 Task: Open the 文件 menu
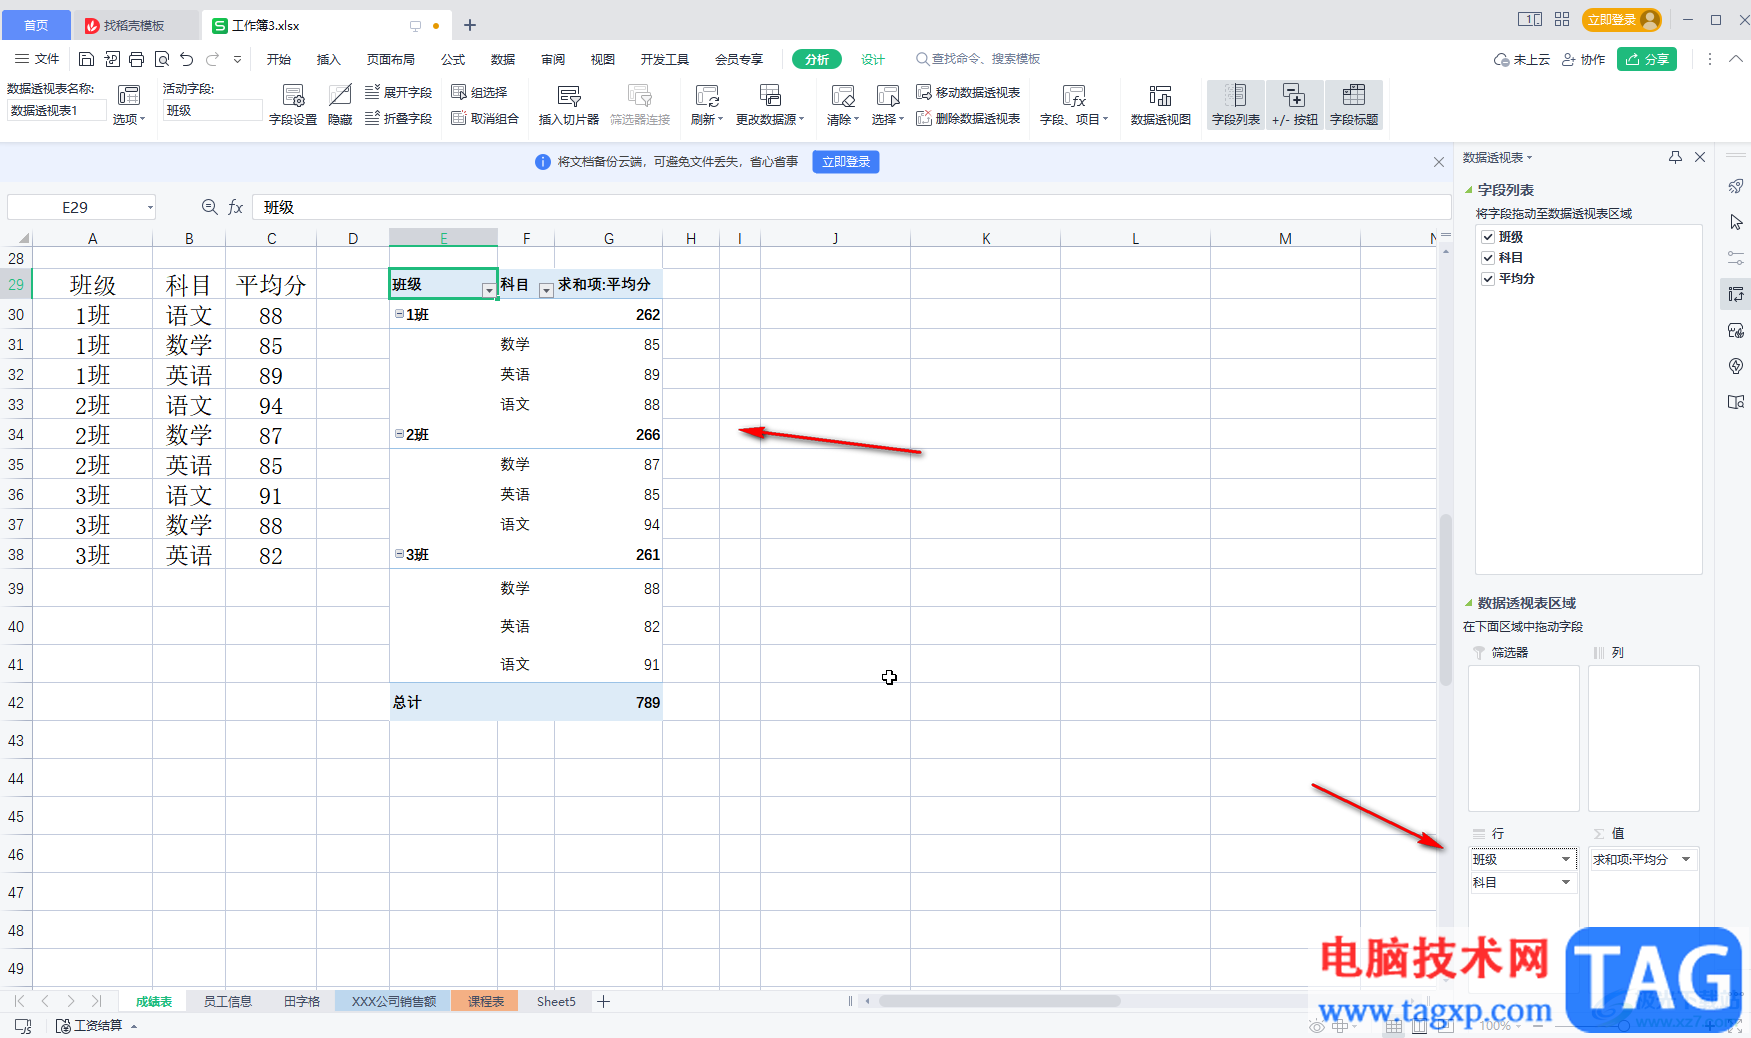coord(37,59)
